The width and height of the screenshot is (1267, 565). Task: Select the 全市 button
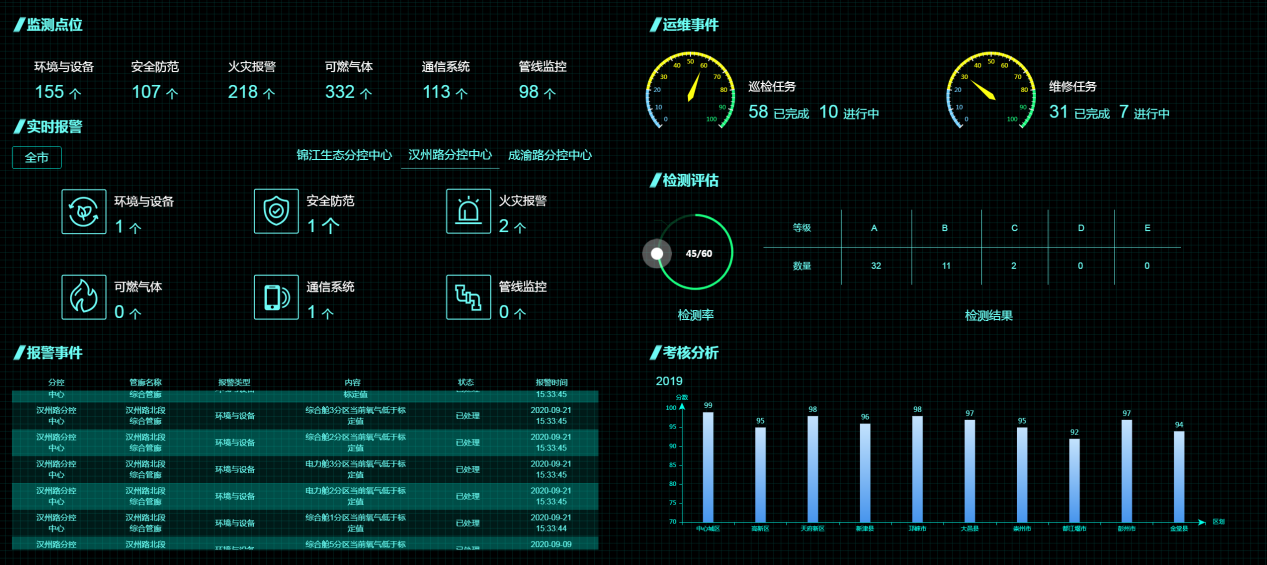[x=37, y=158]
